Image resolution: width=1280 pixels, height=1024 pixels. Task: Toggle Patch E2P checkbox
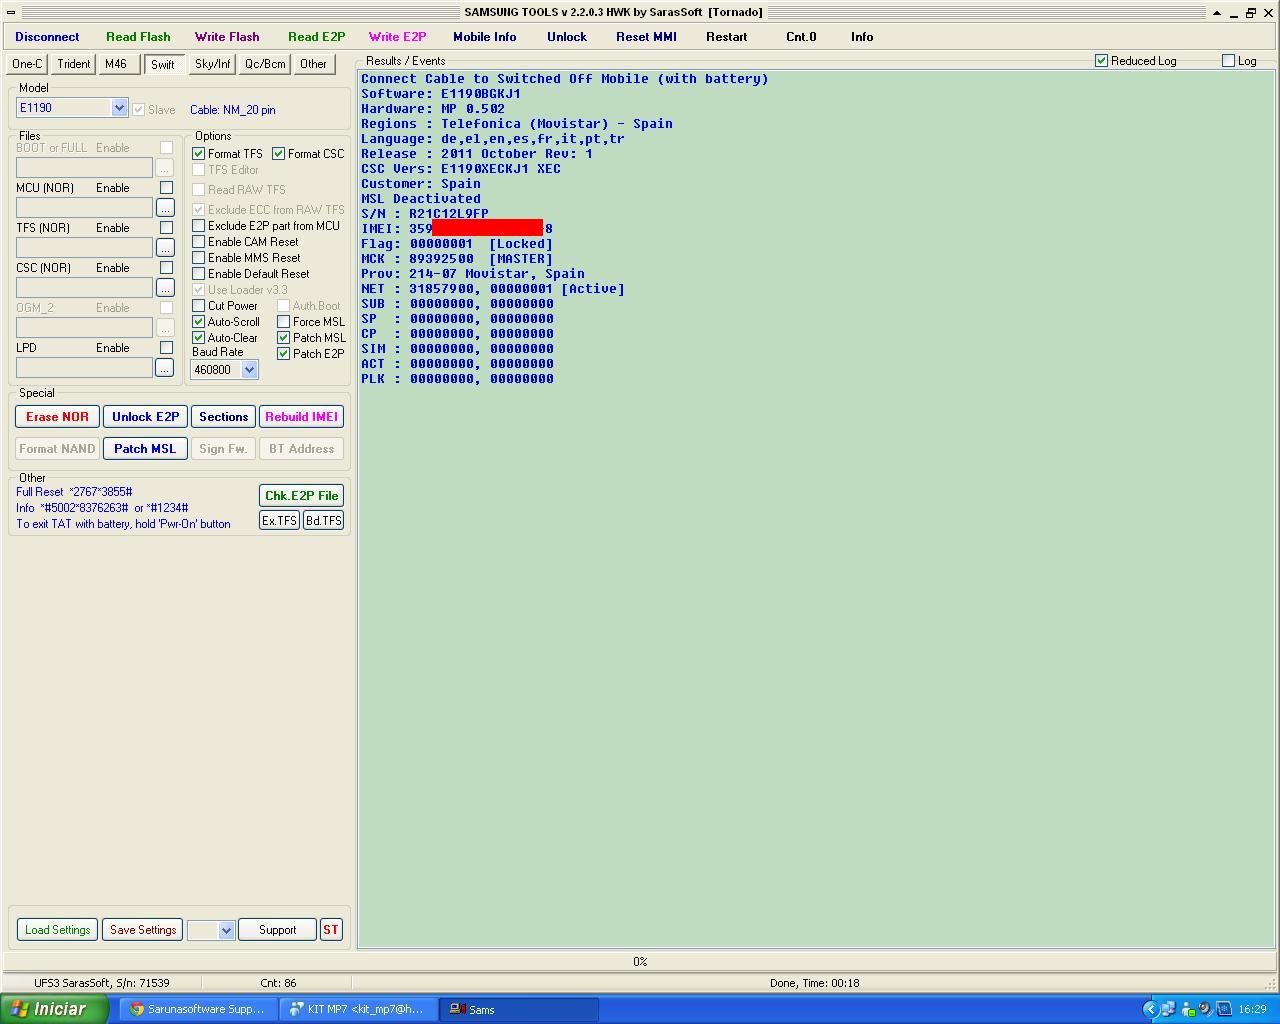pyautogui.click(x=284, y=354)
